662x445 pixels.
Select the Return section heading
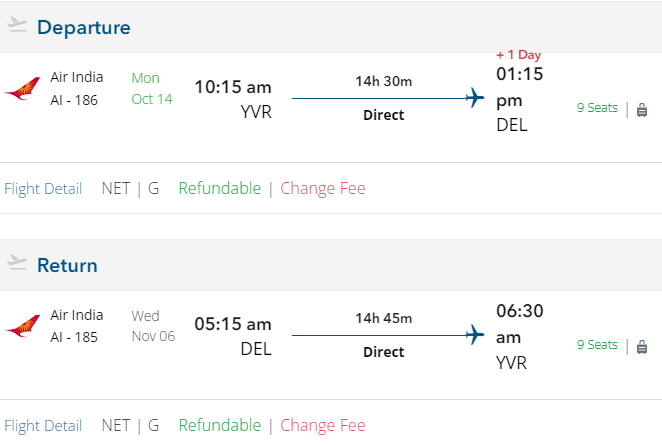[x=67, y=265]
